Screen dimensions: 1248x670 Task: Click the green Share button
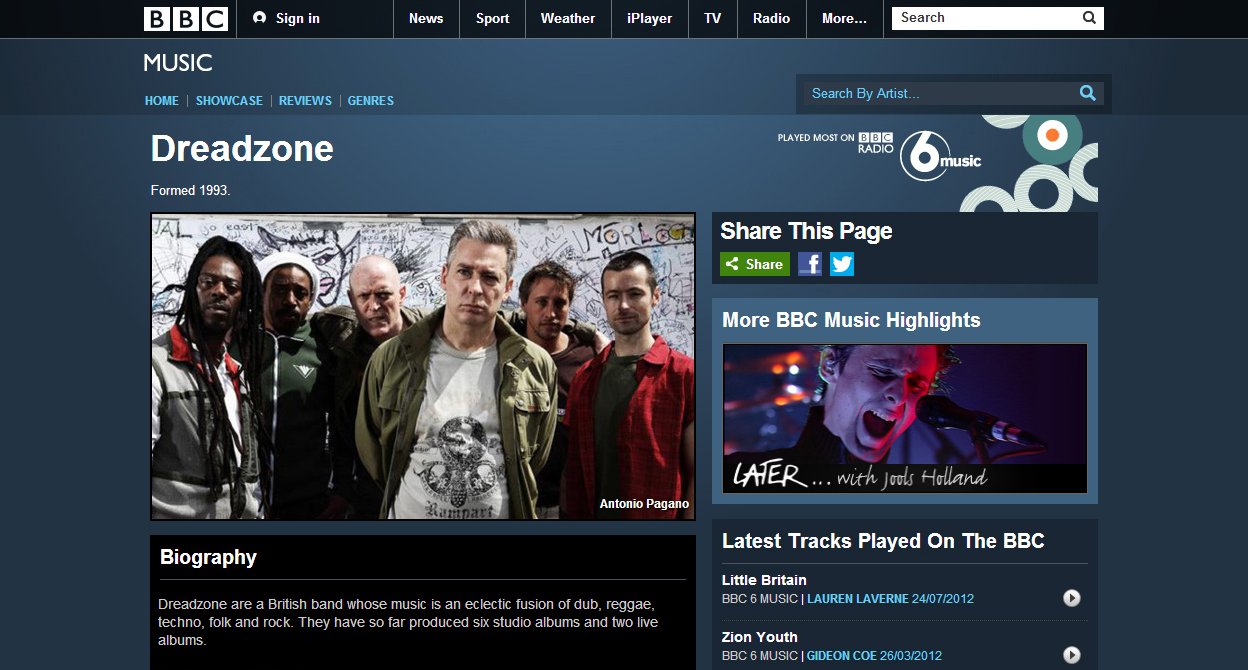click(755, 264)
